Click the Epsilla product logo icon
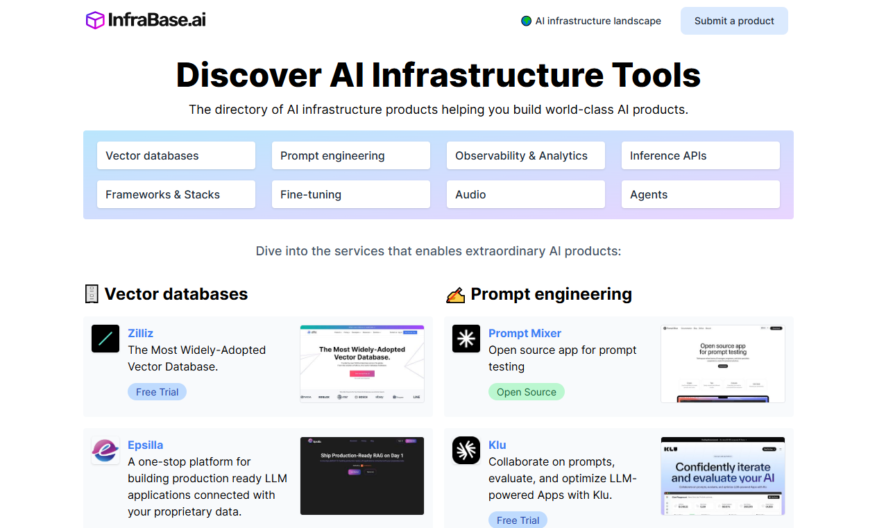The width and height of the screenshot is (877, 528). coord(105,450)
